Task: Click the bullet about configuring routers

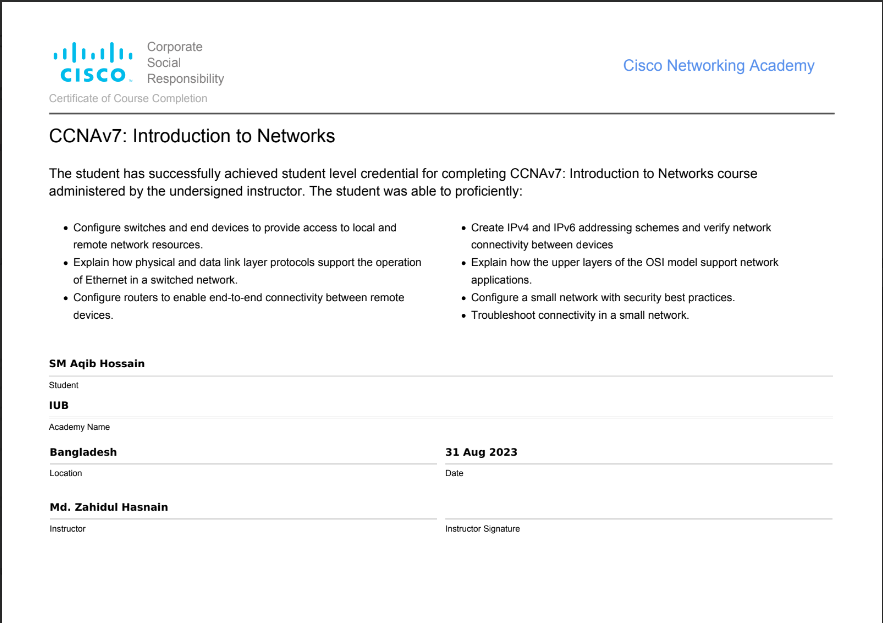Action: coord(238,306)
